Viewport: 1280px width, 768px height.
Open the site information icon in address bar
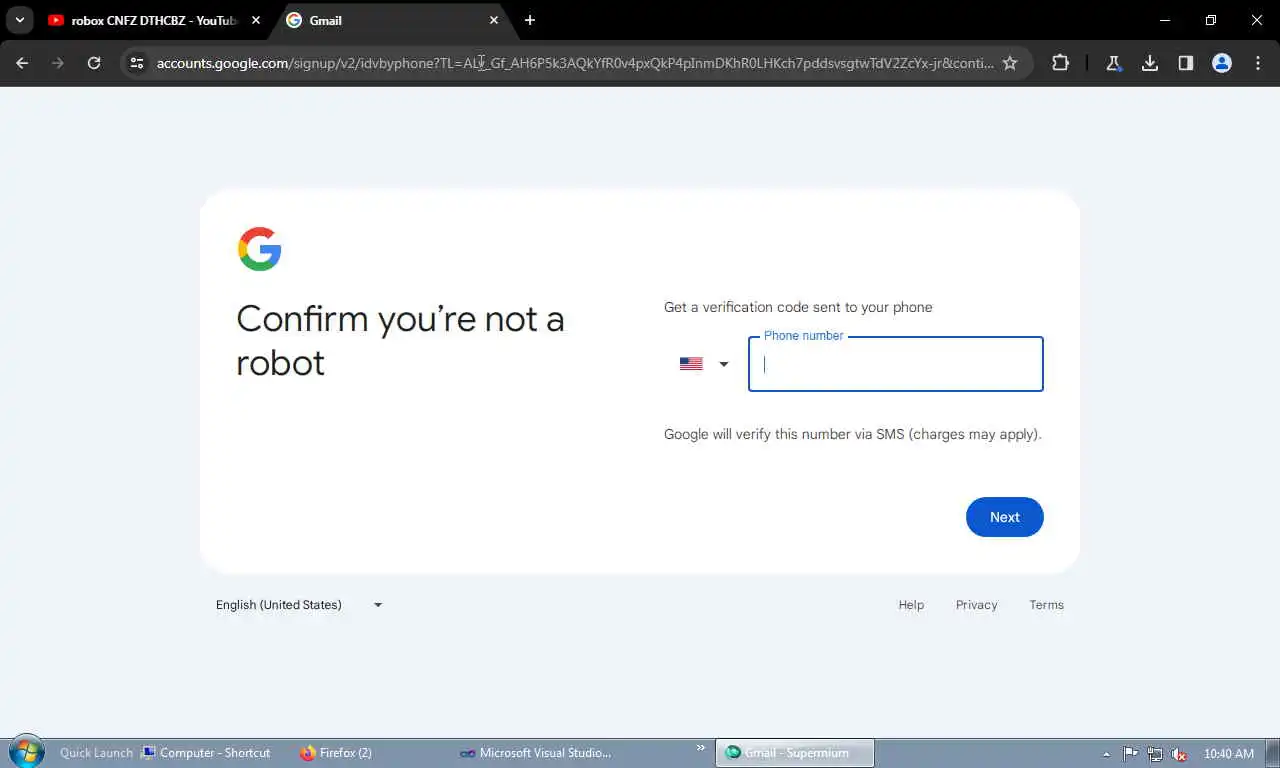(x=138, y=63)
